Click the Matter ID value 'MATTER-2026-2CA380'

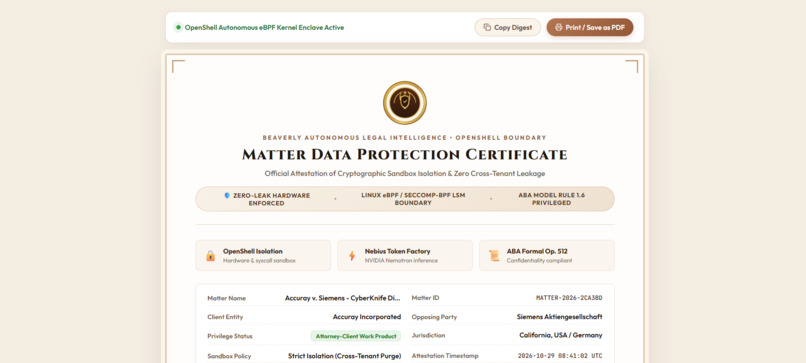[x=569, y=298]
